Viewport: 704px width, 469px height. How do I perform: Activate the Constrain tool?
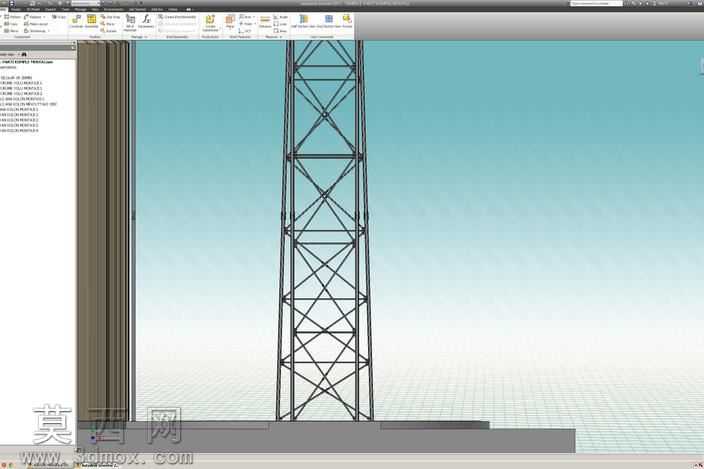click(76, 22)
